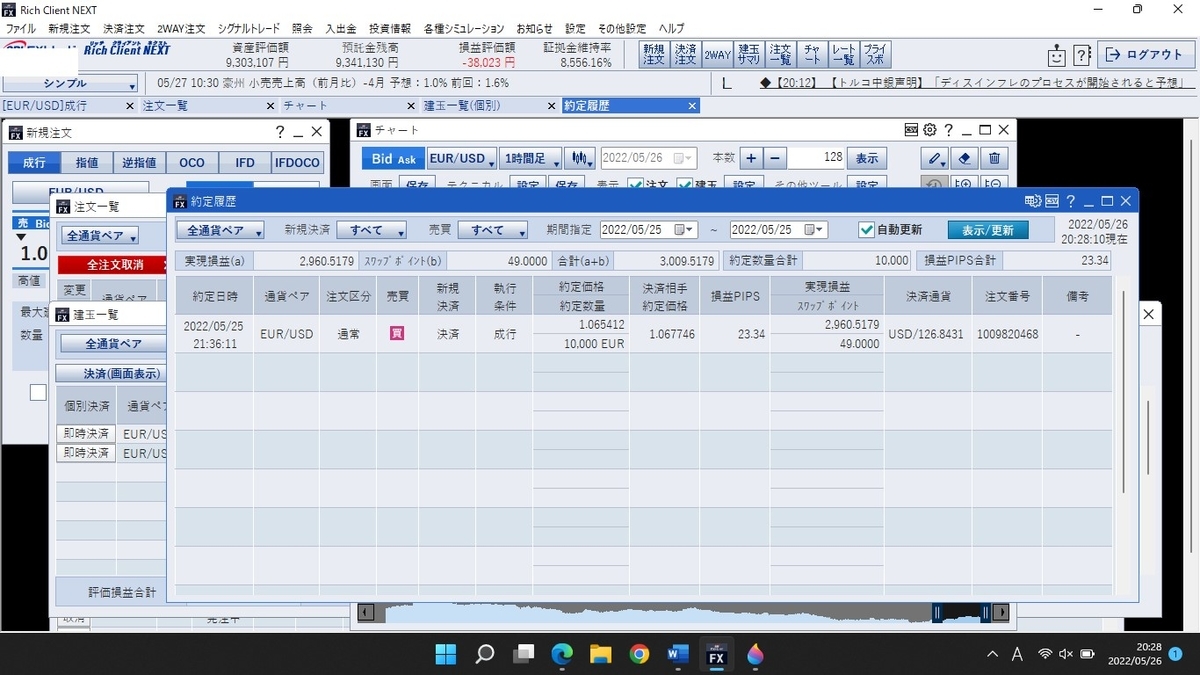Click chart bar count field 128

point(815,158)
